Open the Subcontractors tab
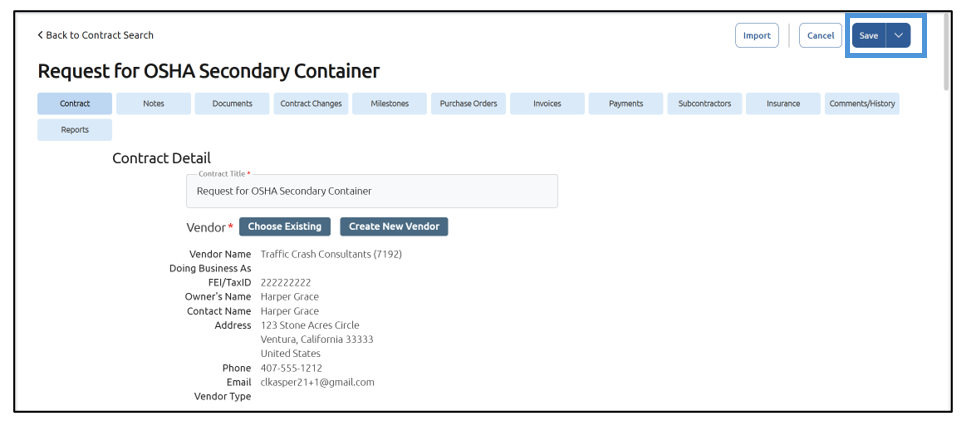970x423 pixels. (x=704, y=103)
